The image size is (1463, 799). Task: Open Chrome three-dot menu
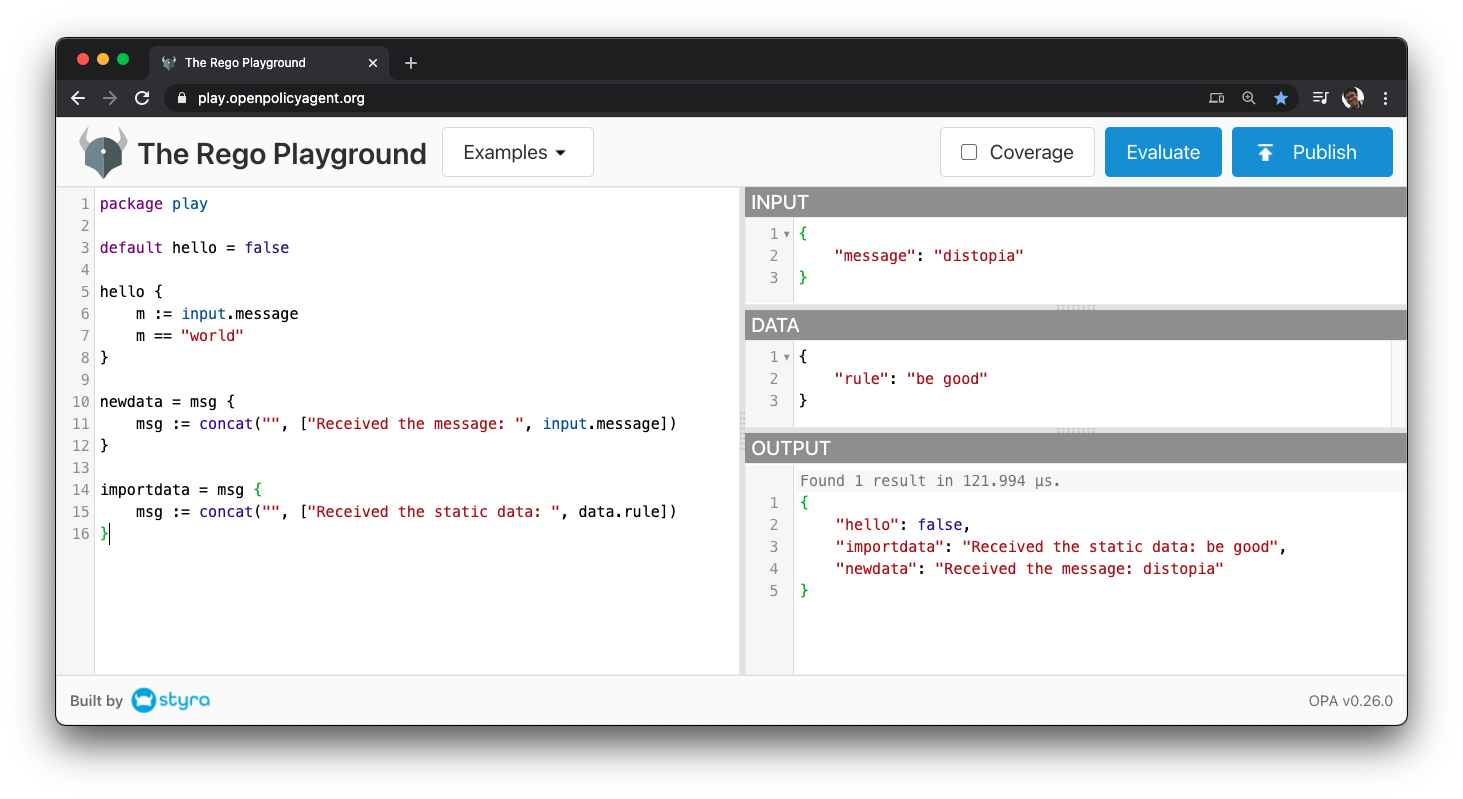point(1385,98)
